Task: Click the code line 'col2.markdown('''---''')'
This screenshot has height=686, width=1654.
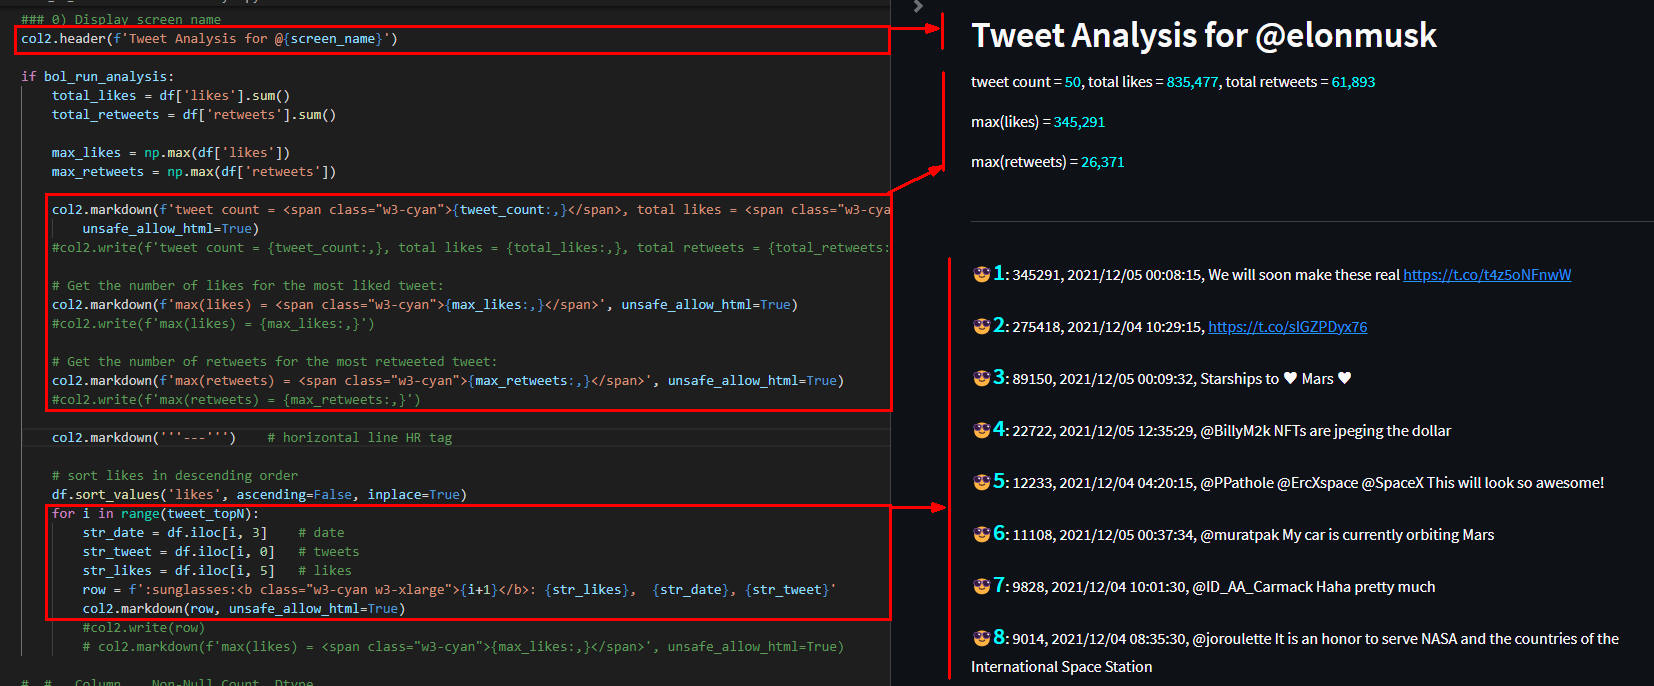Action: (144, 438)
